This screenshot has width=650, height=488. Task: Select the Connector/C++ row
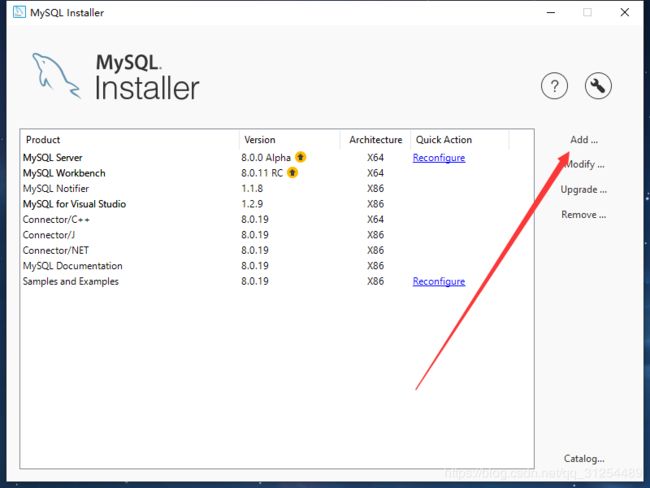click(x=276, y=219)
